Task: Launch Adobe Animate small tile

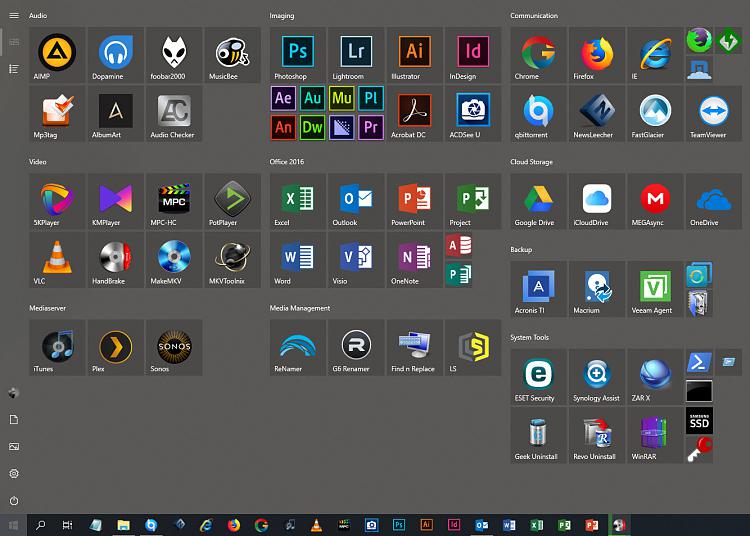Action: 283,128
